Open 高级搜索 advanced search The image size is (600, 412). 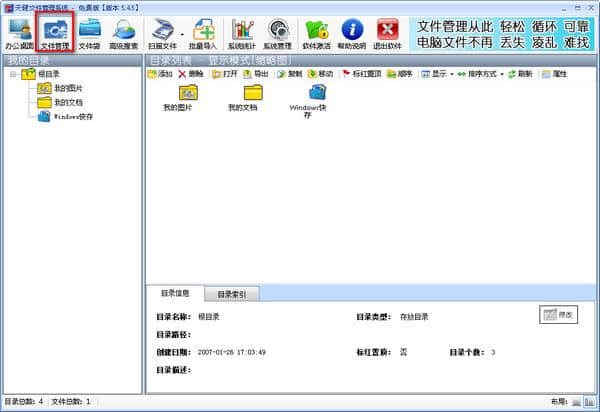coord(124,35)
